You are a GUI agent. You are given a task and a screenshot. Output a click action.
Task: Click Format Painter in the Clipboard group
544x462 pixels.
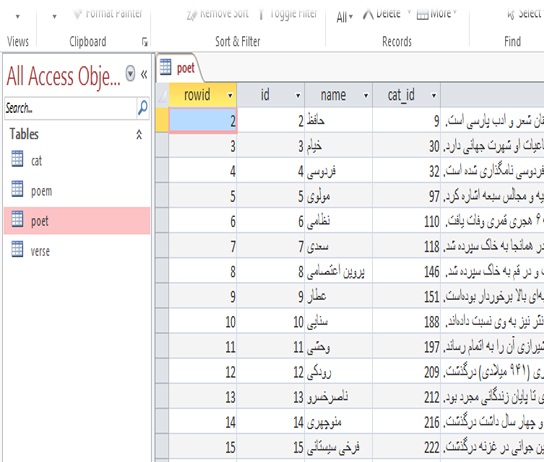pos(108,14)
